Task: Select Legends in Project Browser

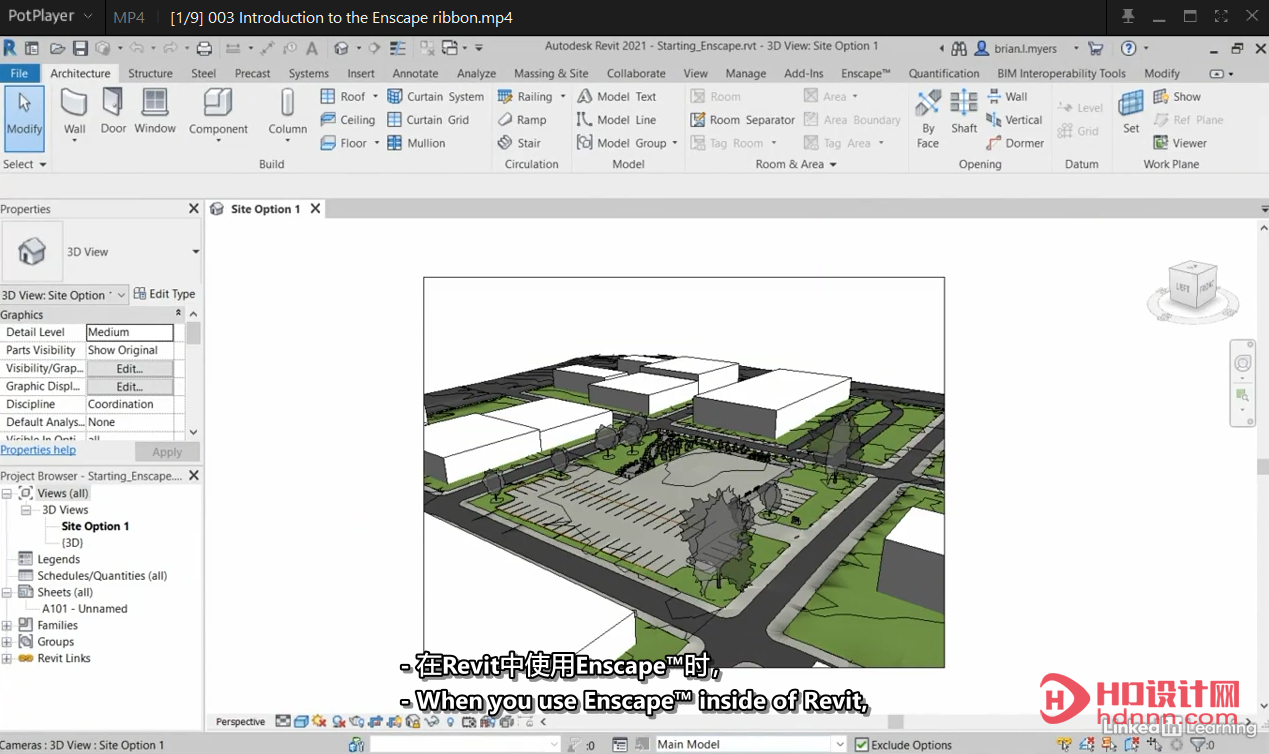Action: click(x=58, y=559)
